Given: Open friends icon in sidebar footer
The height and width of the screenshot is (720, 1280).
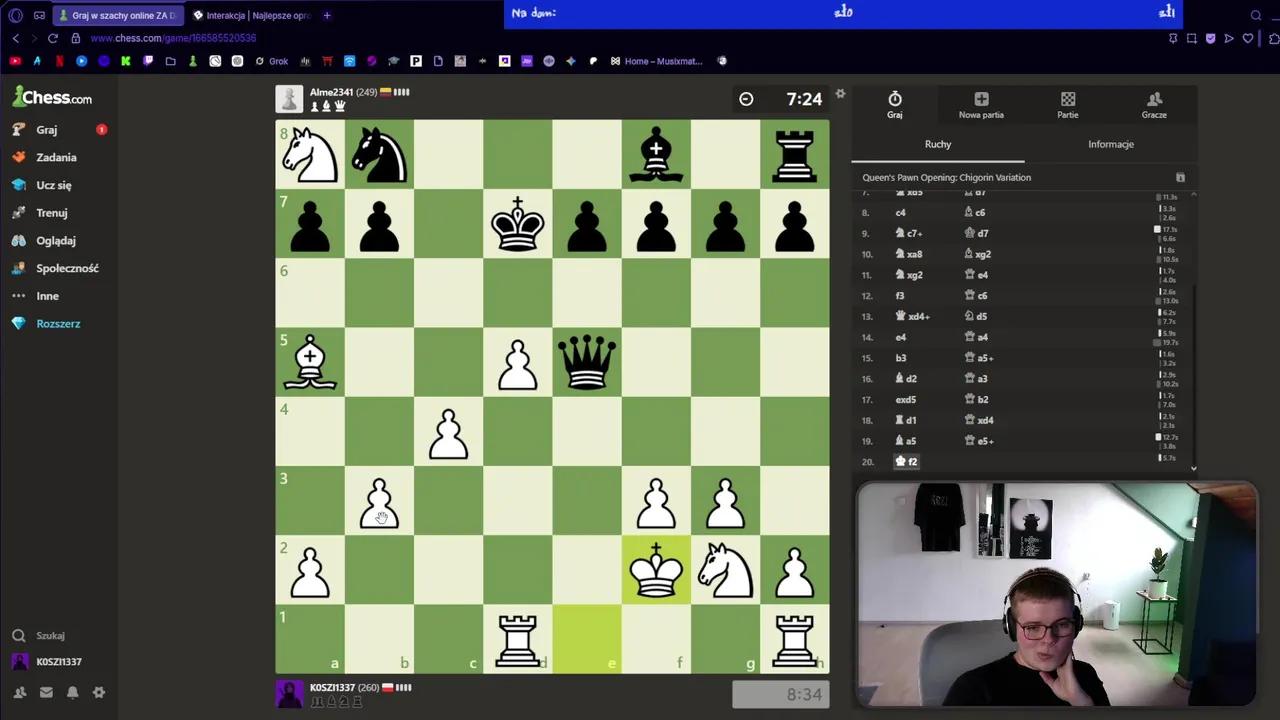Looking at the screenshot, I should 19,692.
